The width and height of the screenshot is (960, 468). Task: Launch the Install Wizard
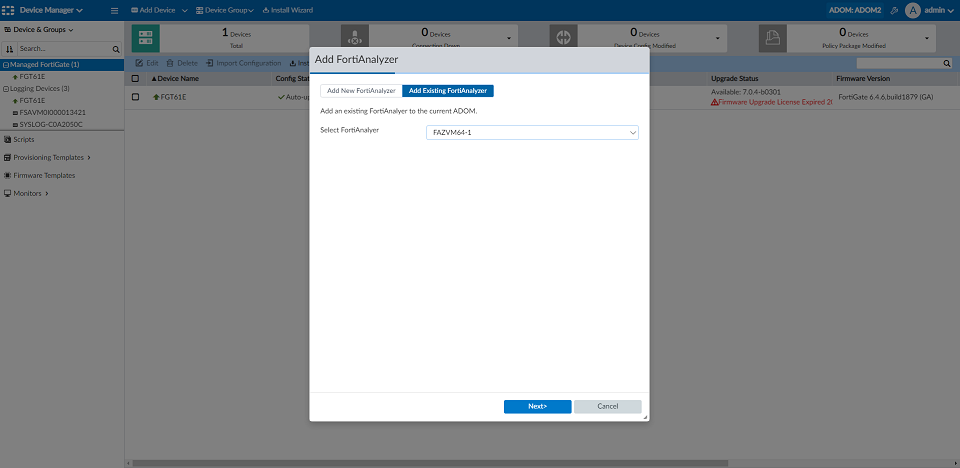288,10
